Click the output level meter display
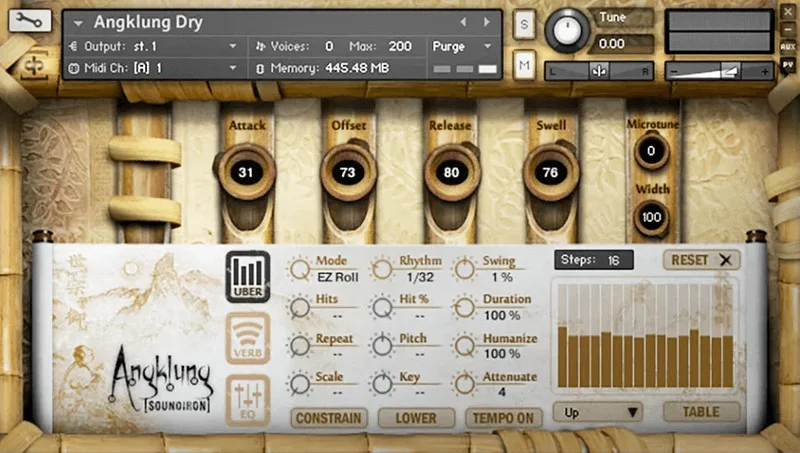800x453 pixels. (720, 32)
